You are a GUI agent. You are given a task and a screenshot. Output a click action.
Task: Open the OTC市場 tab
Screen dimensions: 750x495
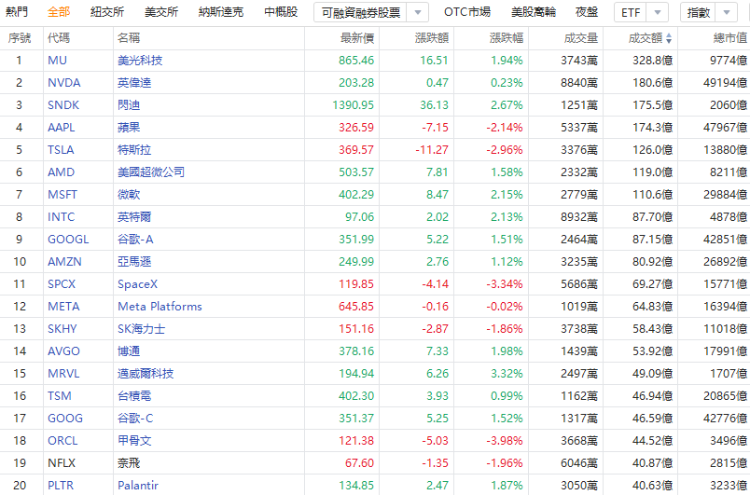[467, 12]
